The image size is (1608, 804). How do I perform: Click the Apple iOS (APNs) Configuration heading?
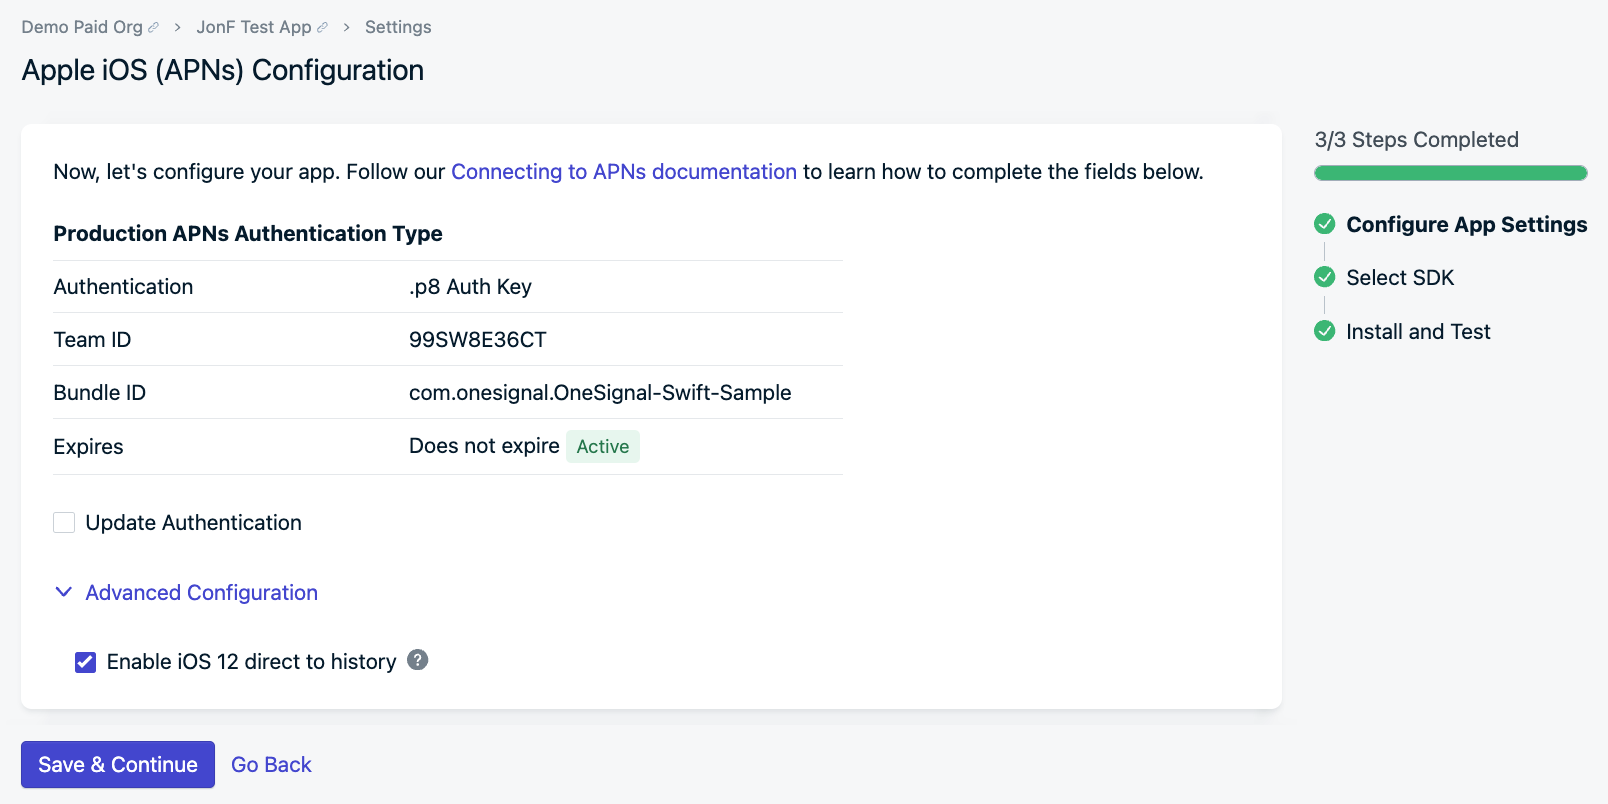coord(223,70)
